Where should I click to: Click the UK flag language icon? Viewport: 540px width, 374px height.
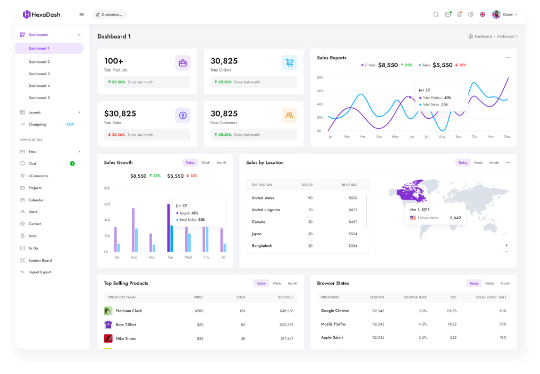click(x=482, y=14)
